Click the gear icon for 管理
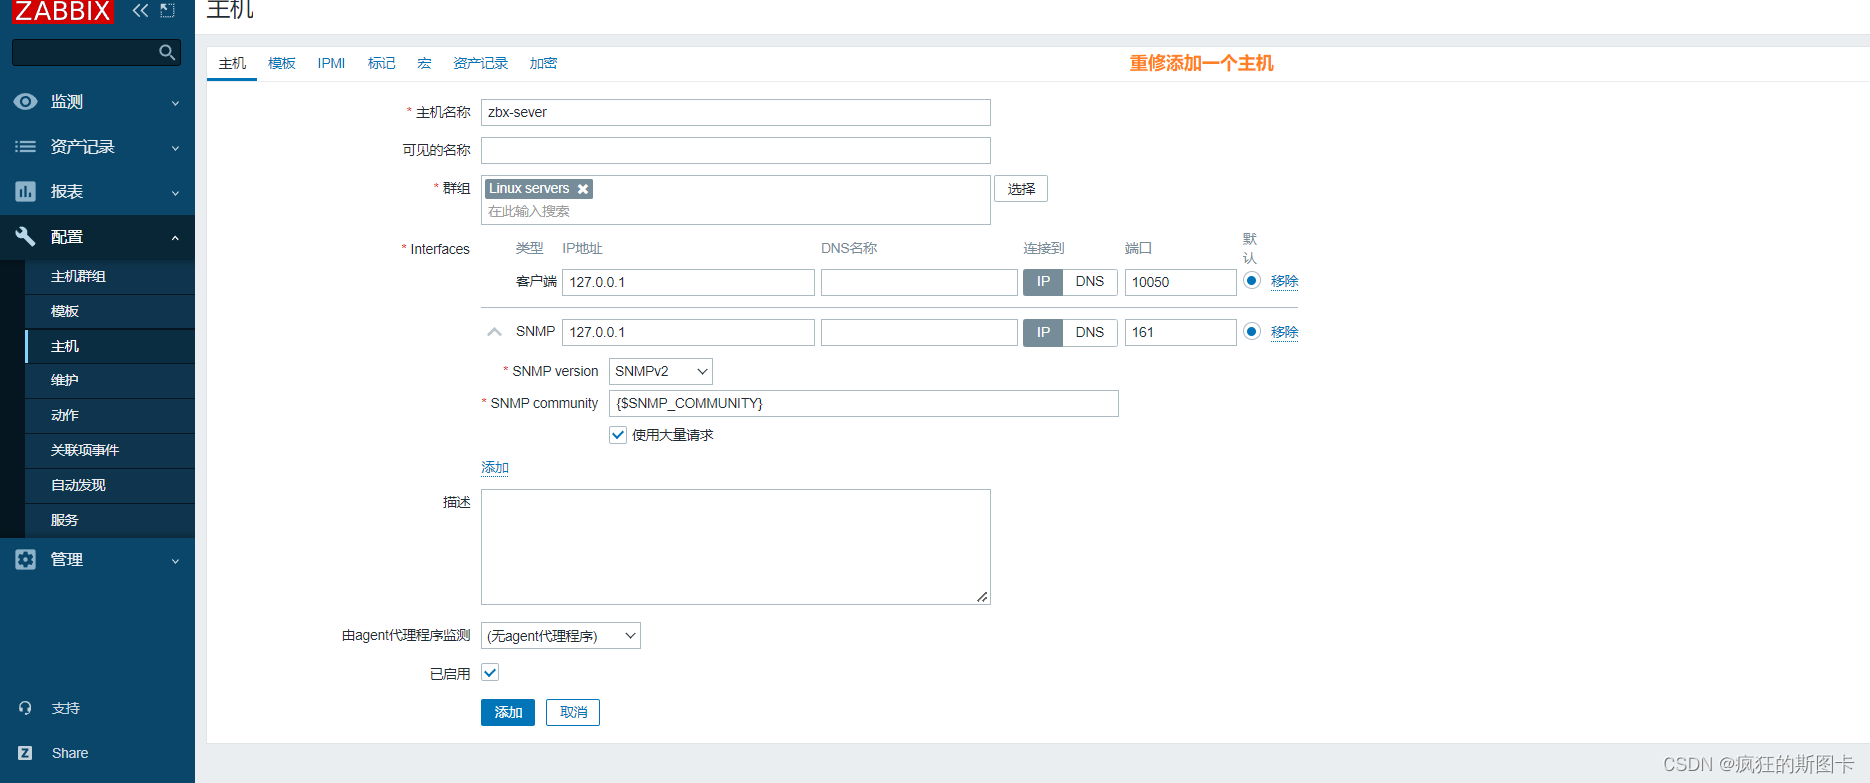Viewport: 1870px width, 783px height. 26,560
